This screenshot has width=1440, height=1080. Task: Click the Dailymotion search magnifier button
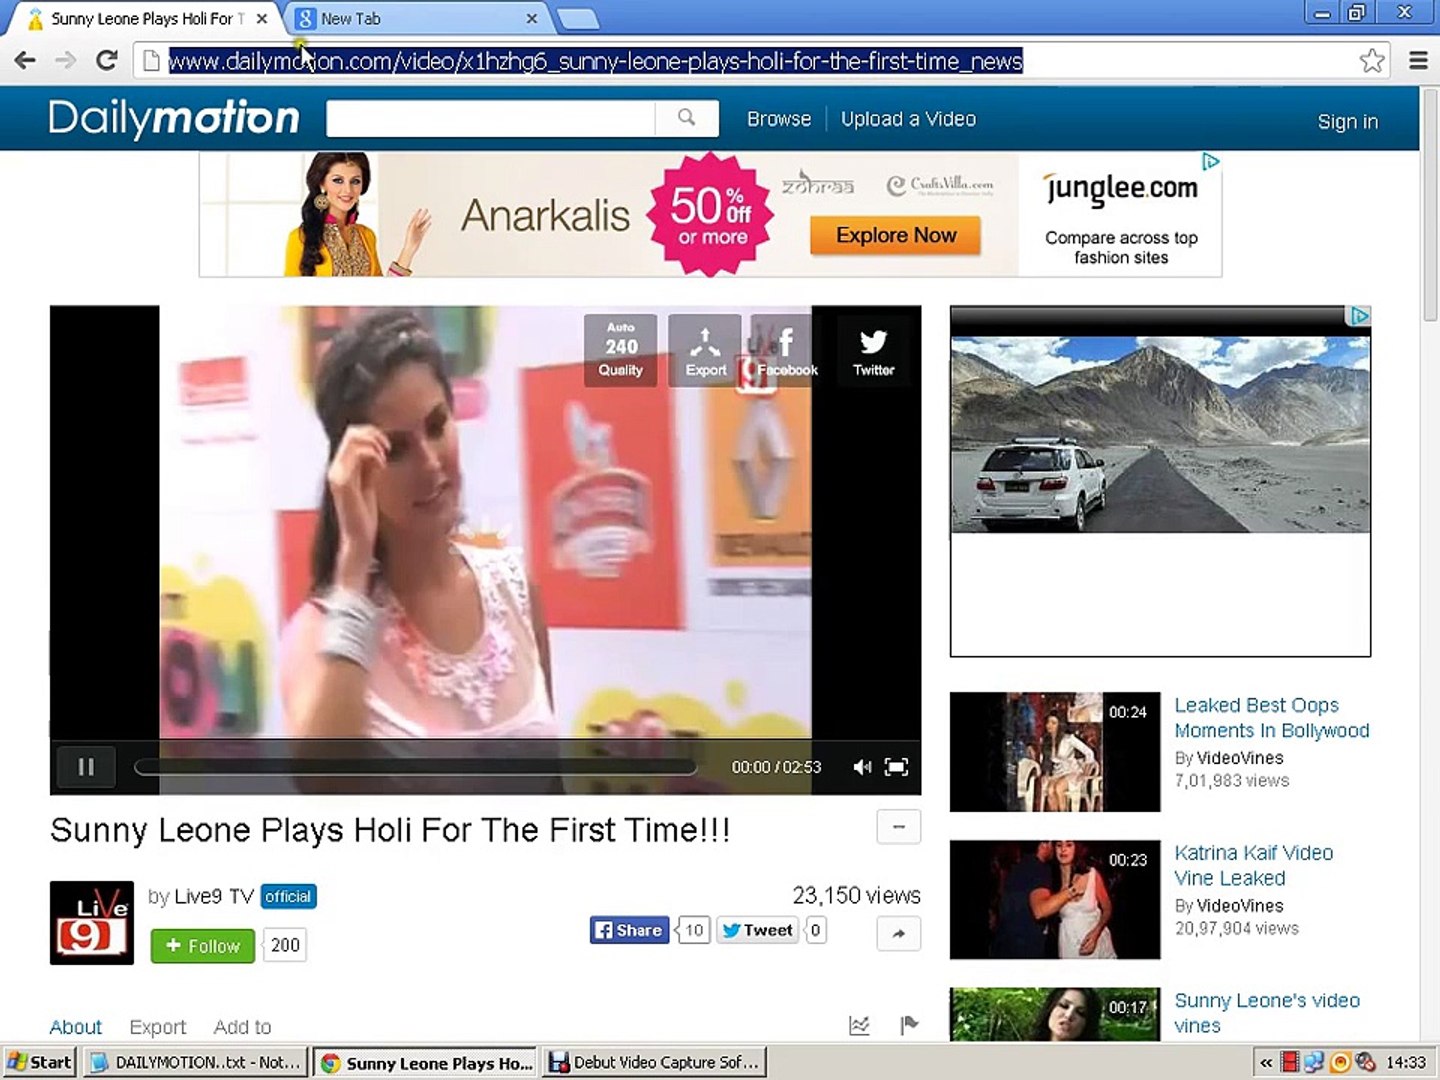coord(686,118)
